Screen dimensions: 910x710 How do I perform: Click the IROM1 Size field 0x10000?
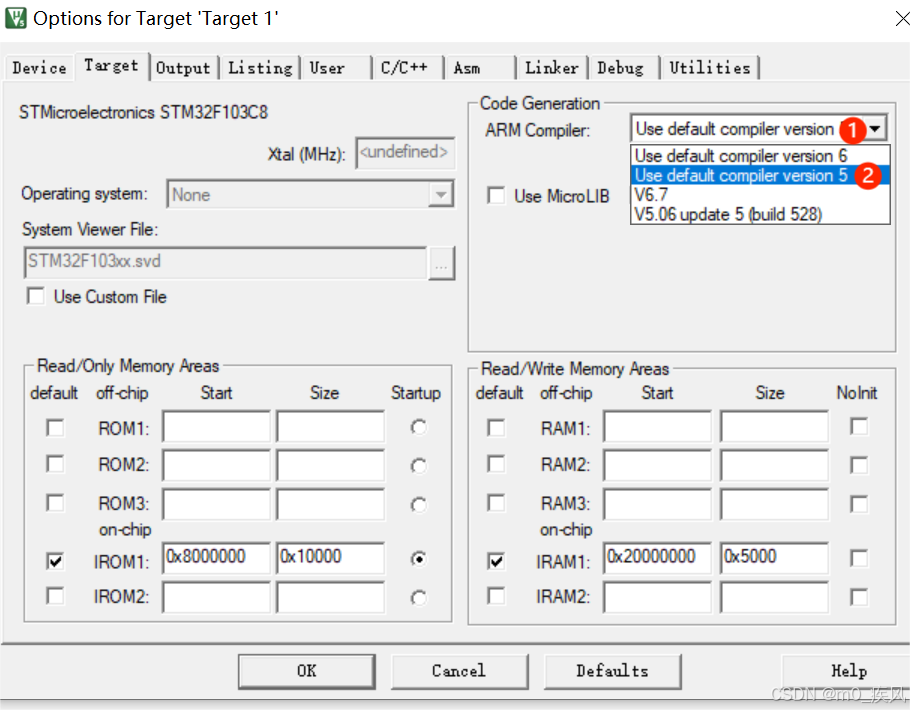tap(330, 557)
